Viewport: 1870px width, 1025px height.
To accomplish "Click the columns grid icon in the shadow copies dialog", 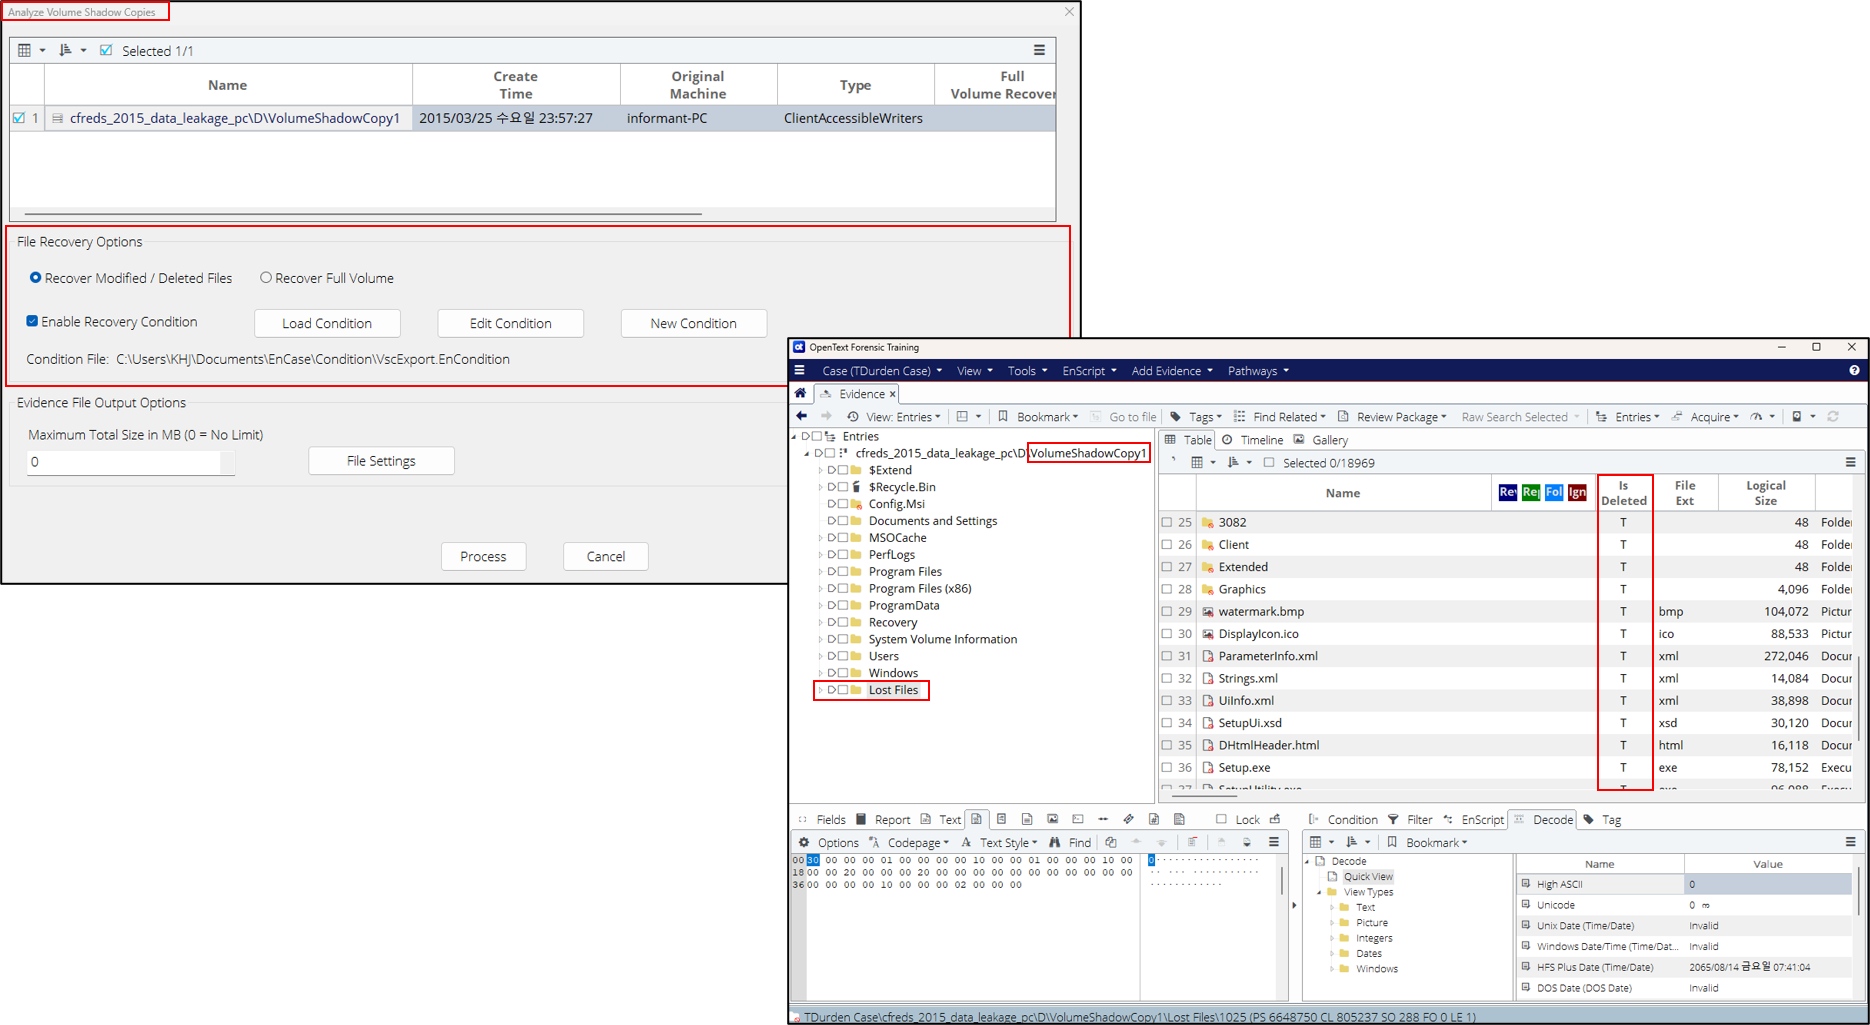I will click(25, 50).
